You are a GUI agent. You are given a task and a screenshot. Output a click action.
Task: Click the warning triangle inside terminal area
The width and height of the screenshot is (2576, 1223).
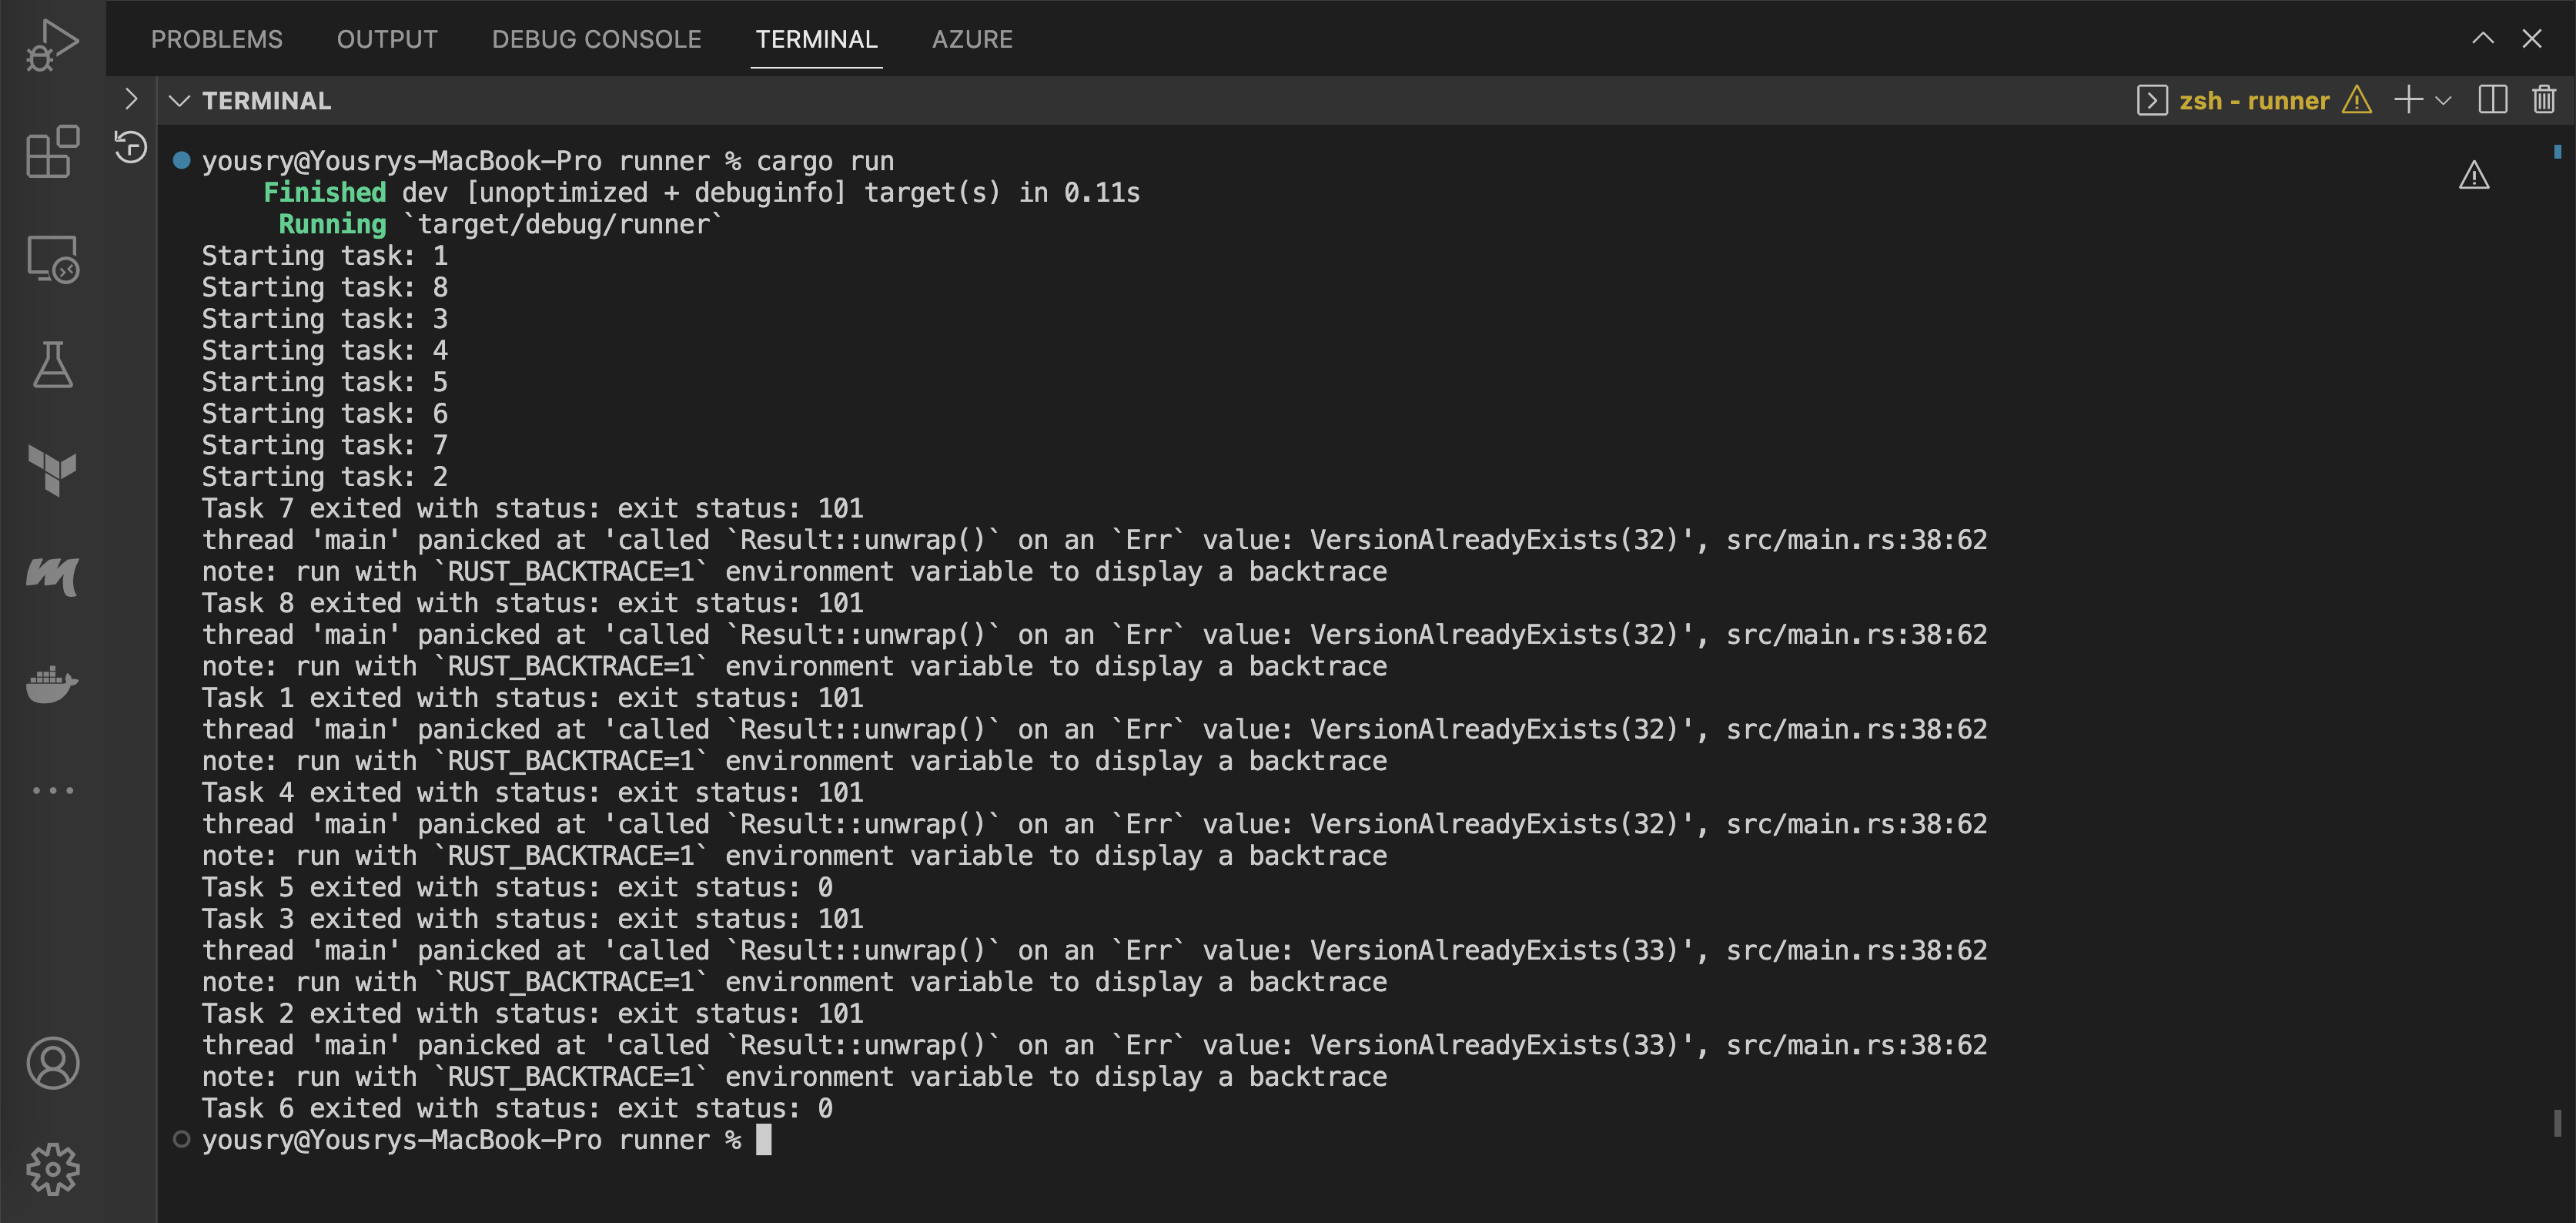(x=2474, y=176)
